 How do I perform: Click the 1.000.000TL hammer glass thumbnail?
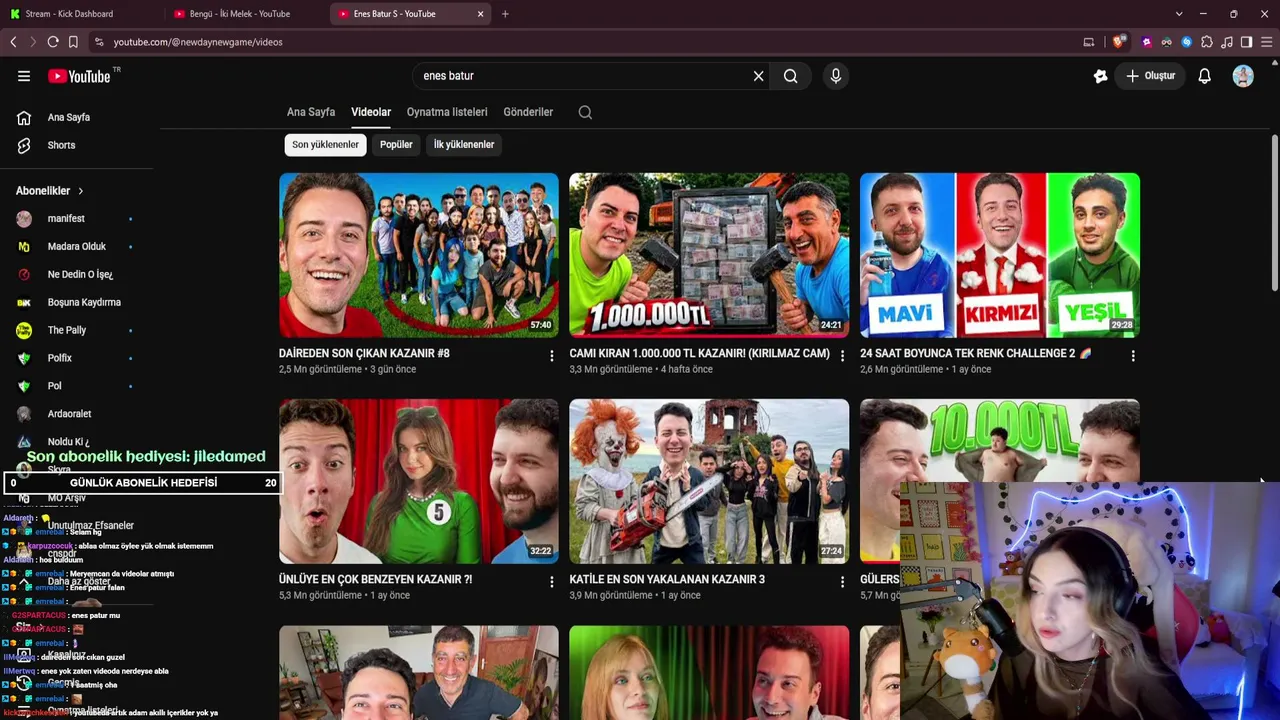pos(709,255)
